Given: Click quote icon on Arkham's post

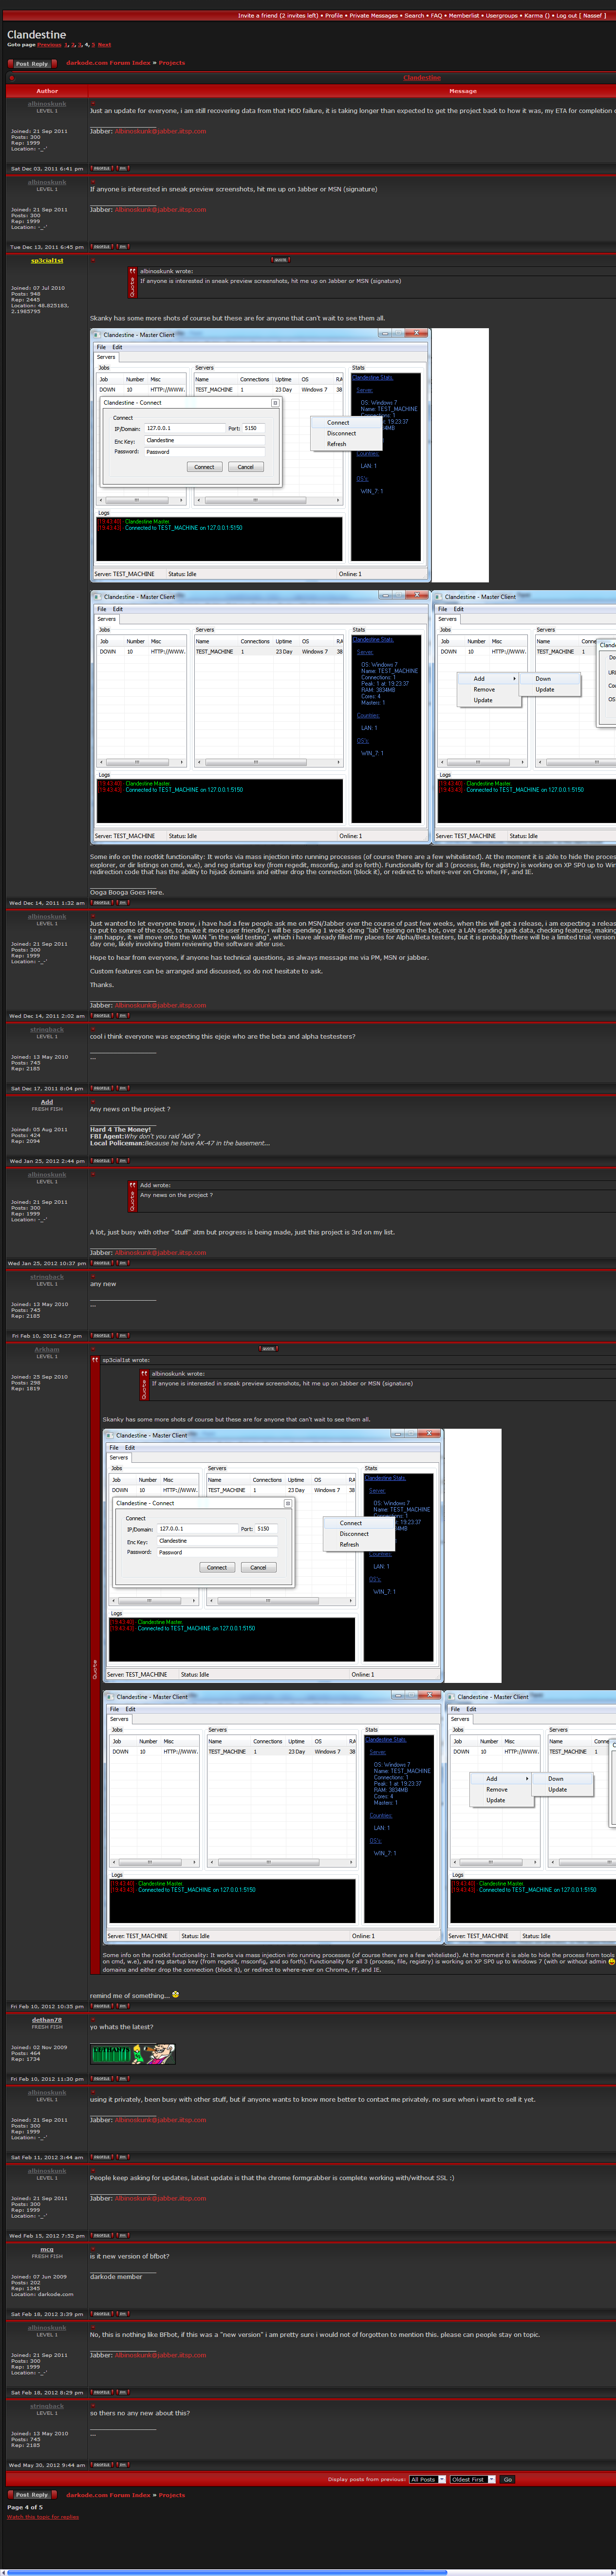Looking at the screenshot, I should tap(268, 1349).
